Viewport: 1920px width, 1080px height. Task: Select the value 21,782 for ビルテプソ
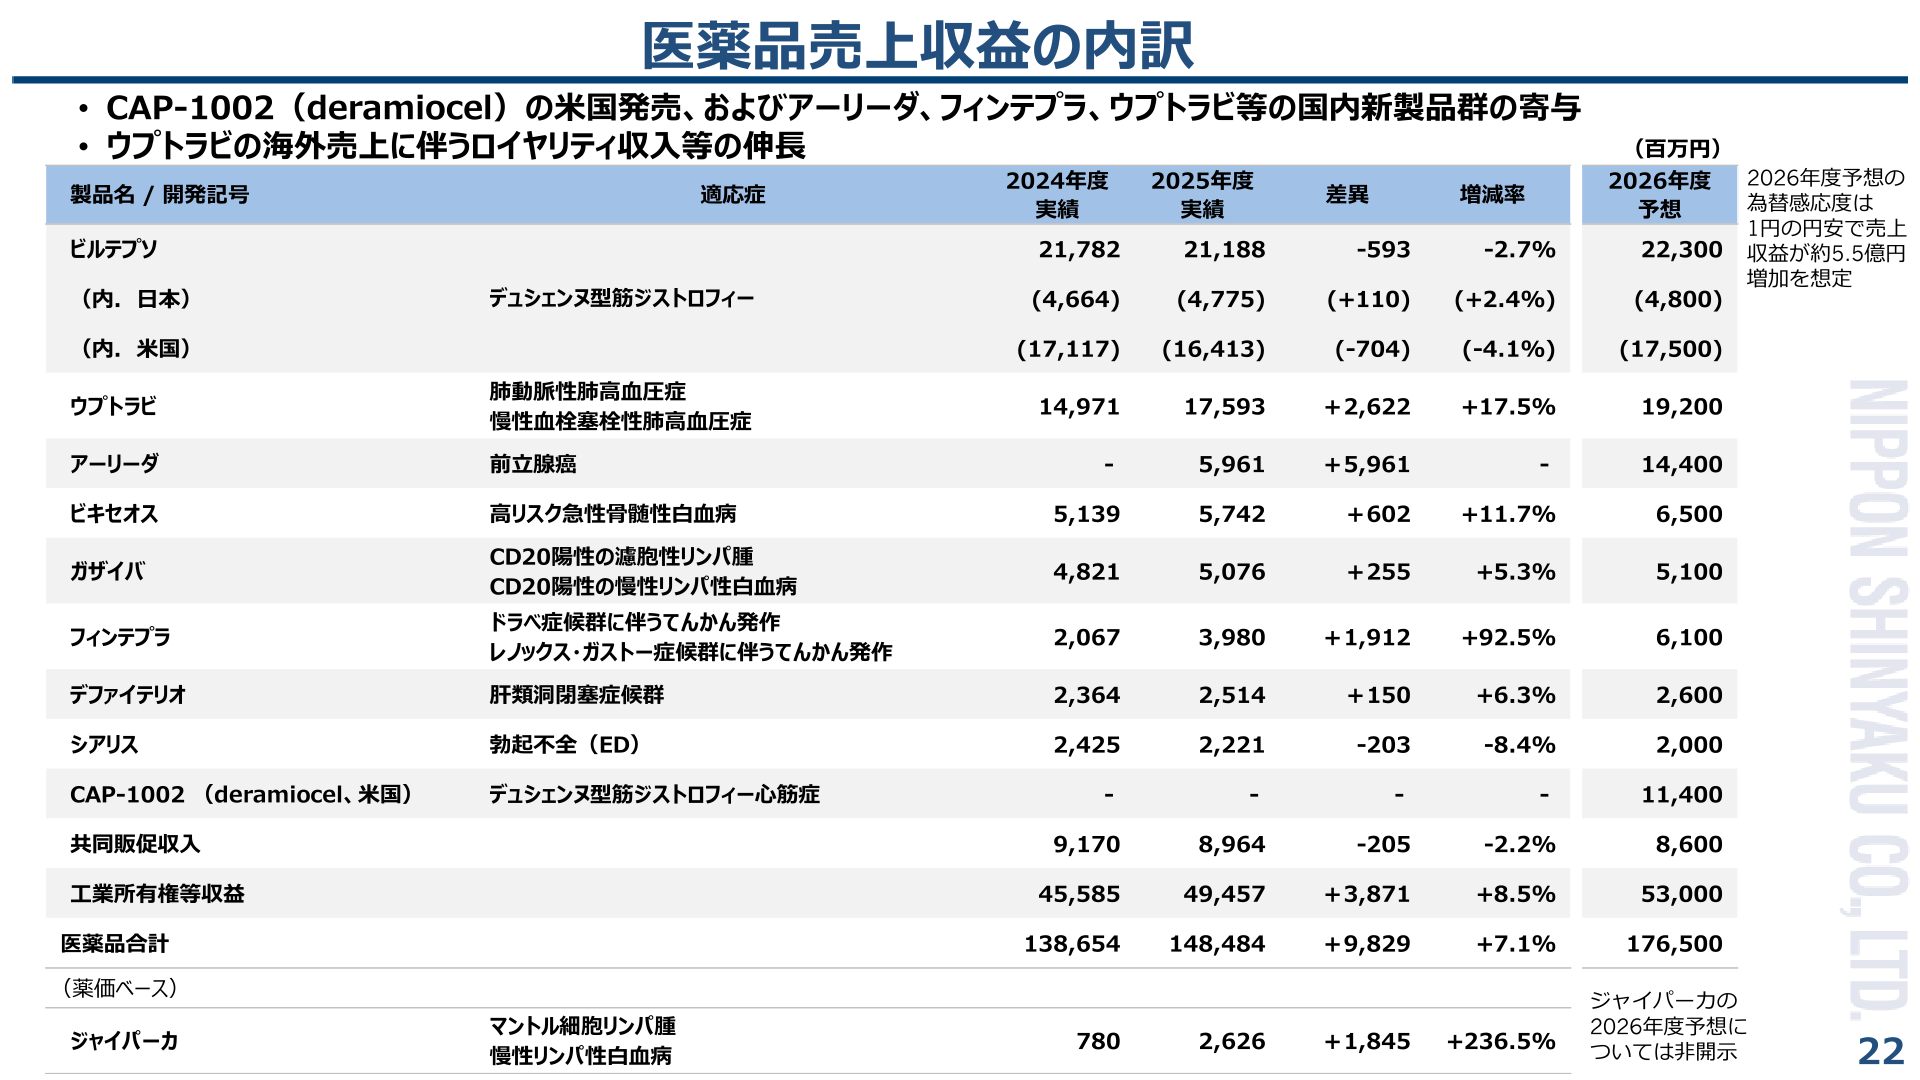pyautogui.click(x=1079, y=250)
